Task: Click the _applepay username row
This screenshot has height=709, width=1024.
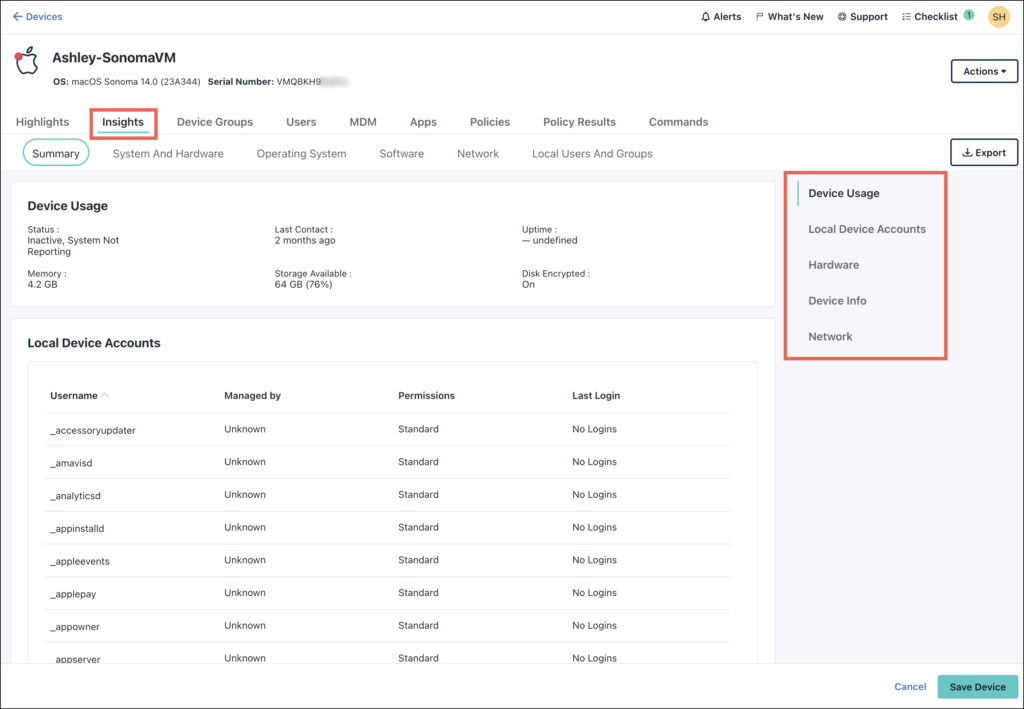Action: [73, 594]
